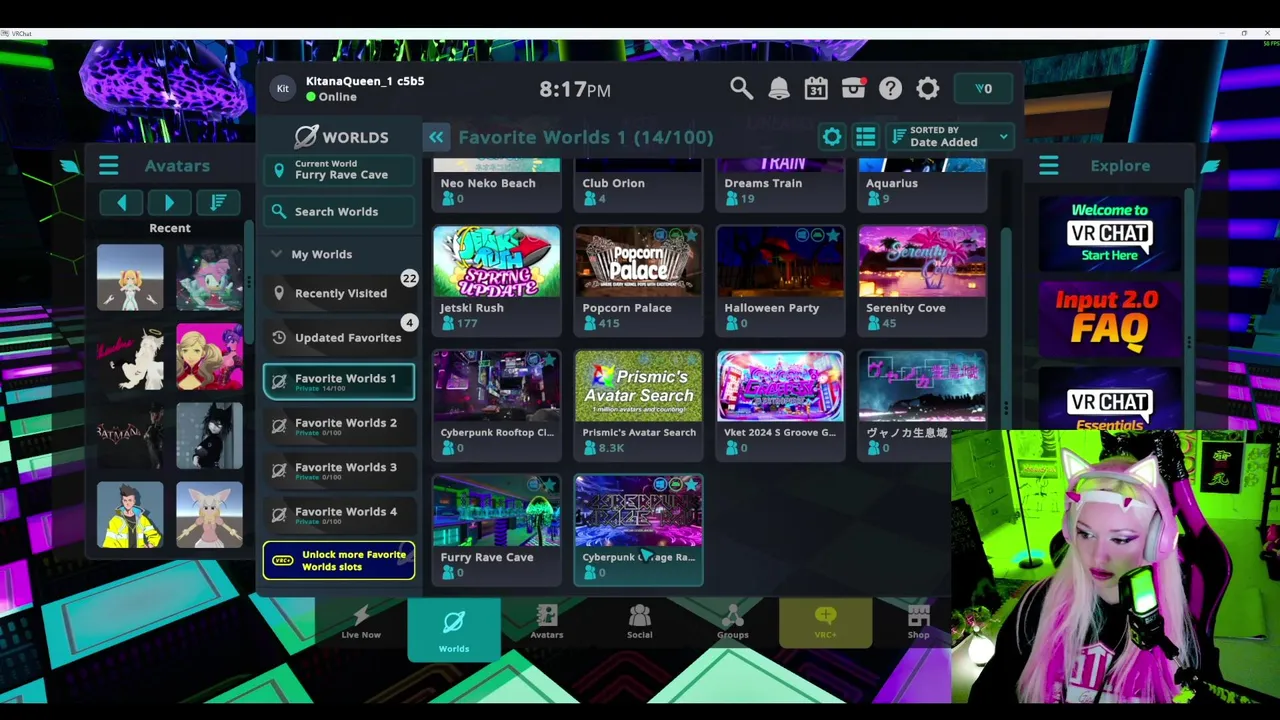Image resolution: width=1280 pixels, height=720 pixels.
Task: Go to next avatar page arrow
Action: [x=169, y=203]
